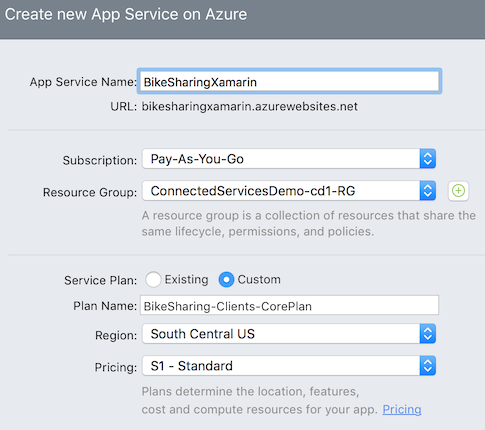Click the 'Pricing:' field label

[x=116, y=368]
